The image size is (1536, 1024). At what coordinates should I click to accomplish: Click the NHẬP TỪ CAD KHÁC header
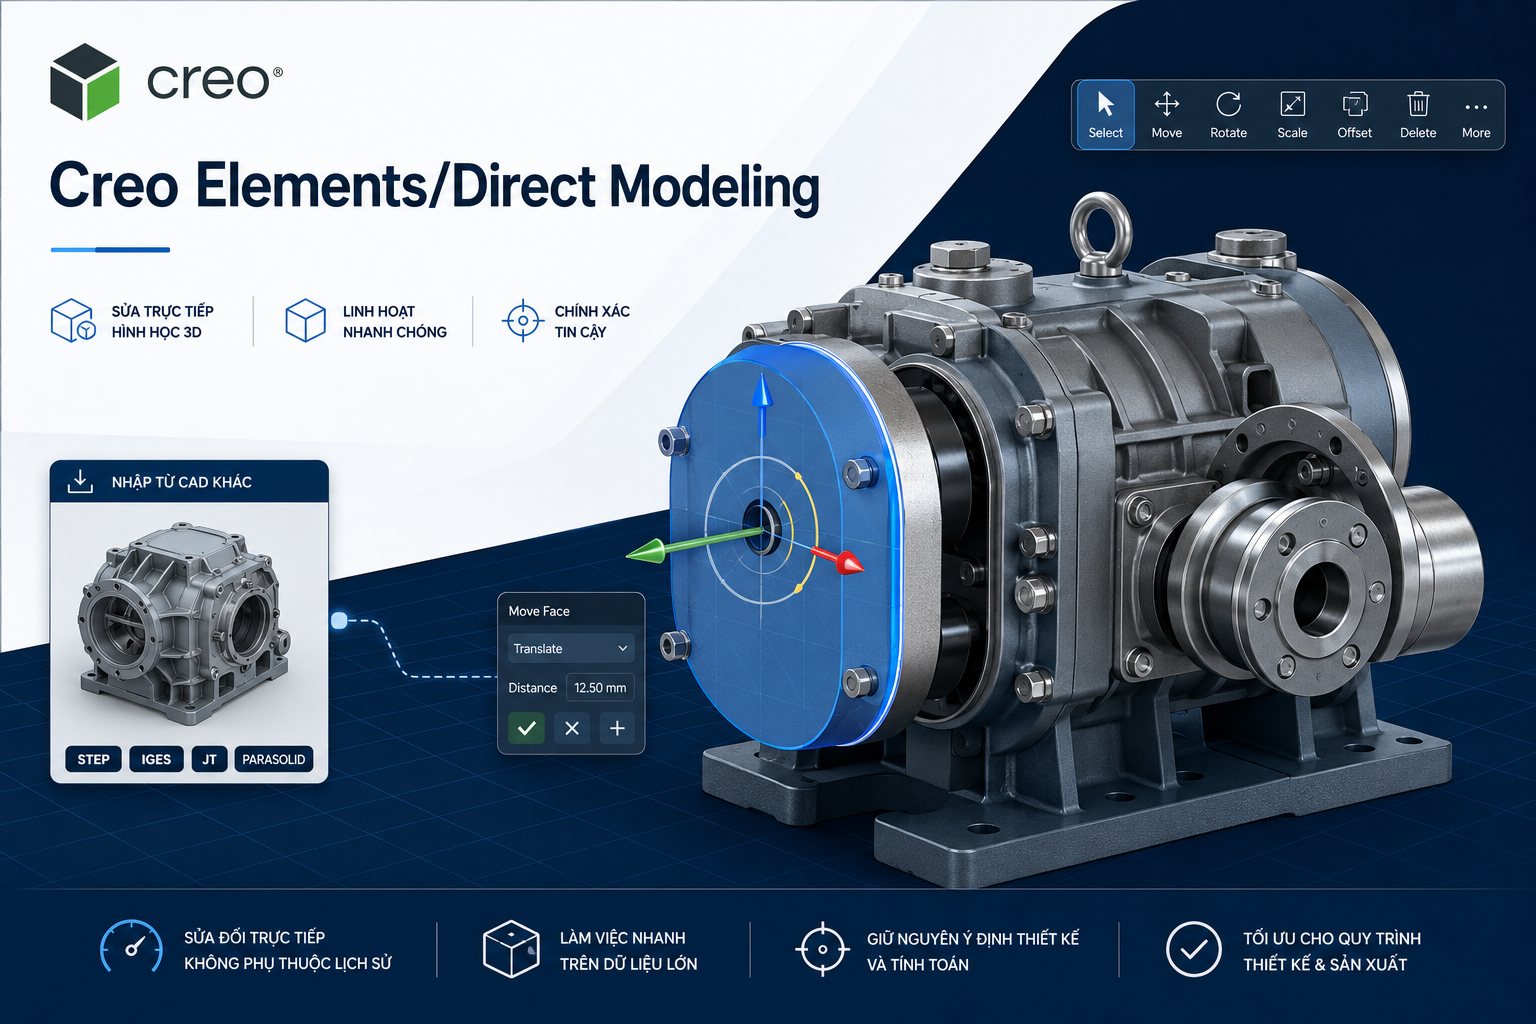[189, 481]
